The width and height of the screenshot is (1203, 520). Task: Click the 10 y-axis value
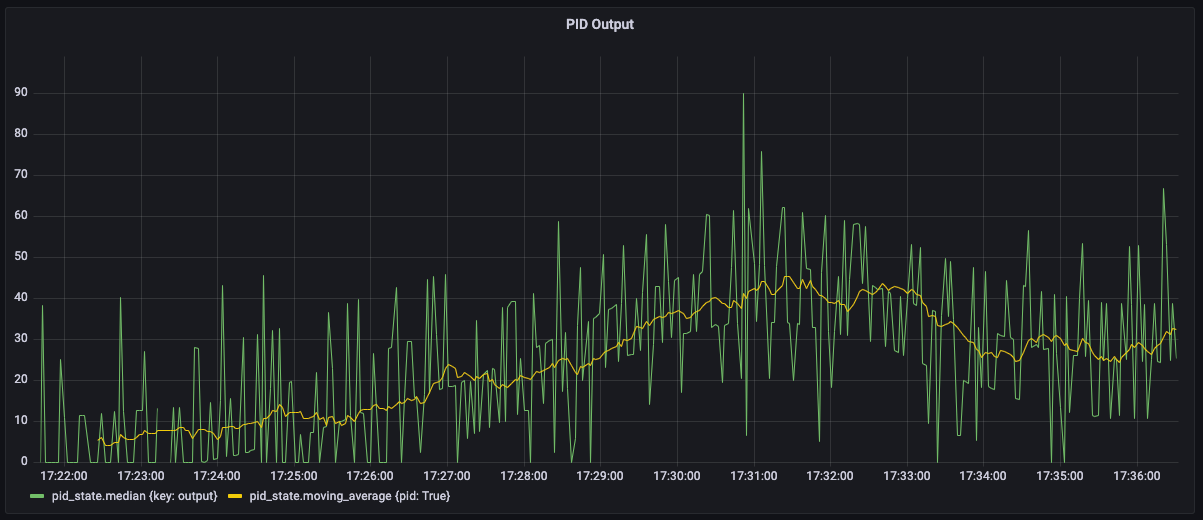pos(20,421)
